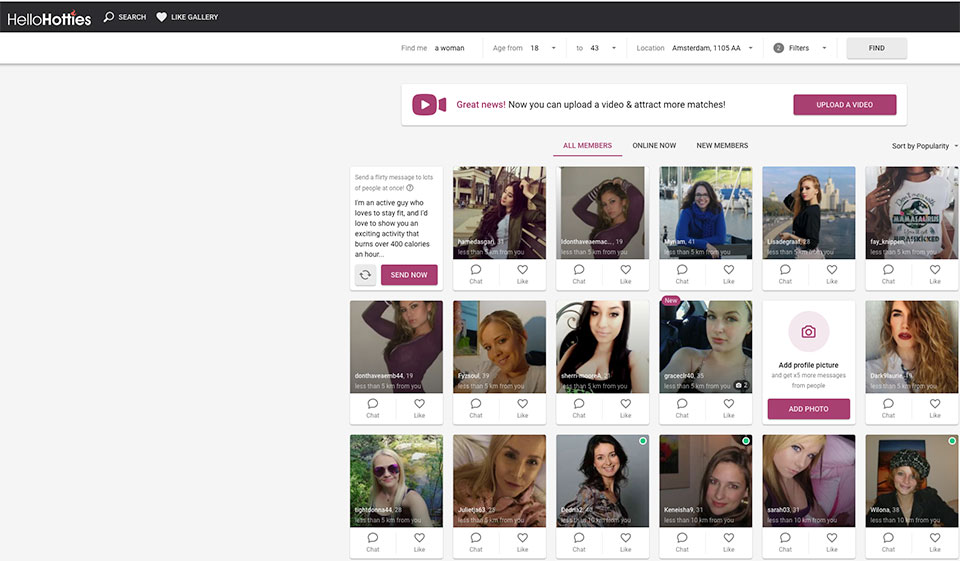Switch to the Online Now tab

[x=654, y=146]
